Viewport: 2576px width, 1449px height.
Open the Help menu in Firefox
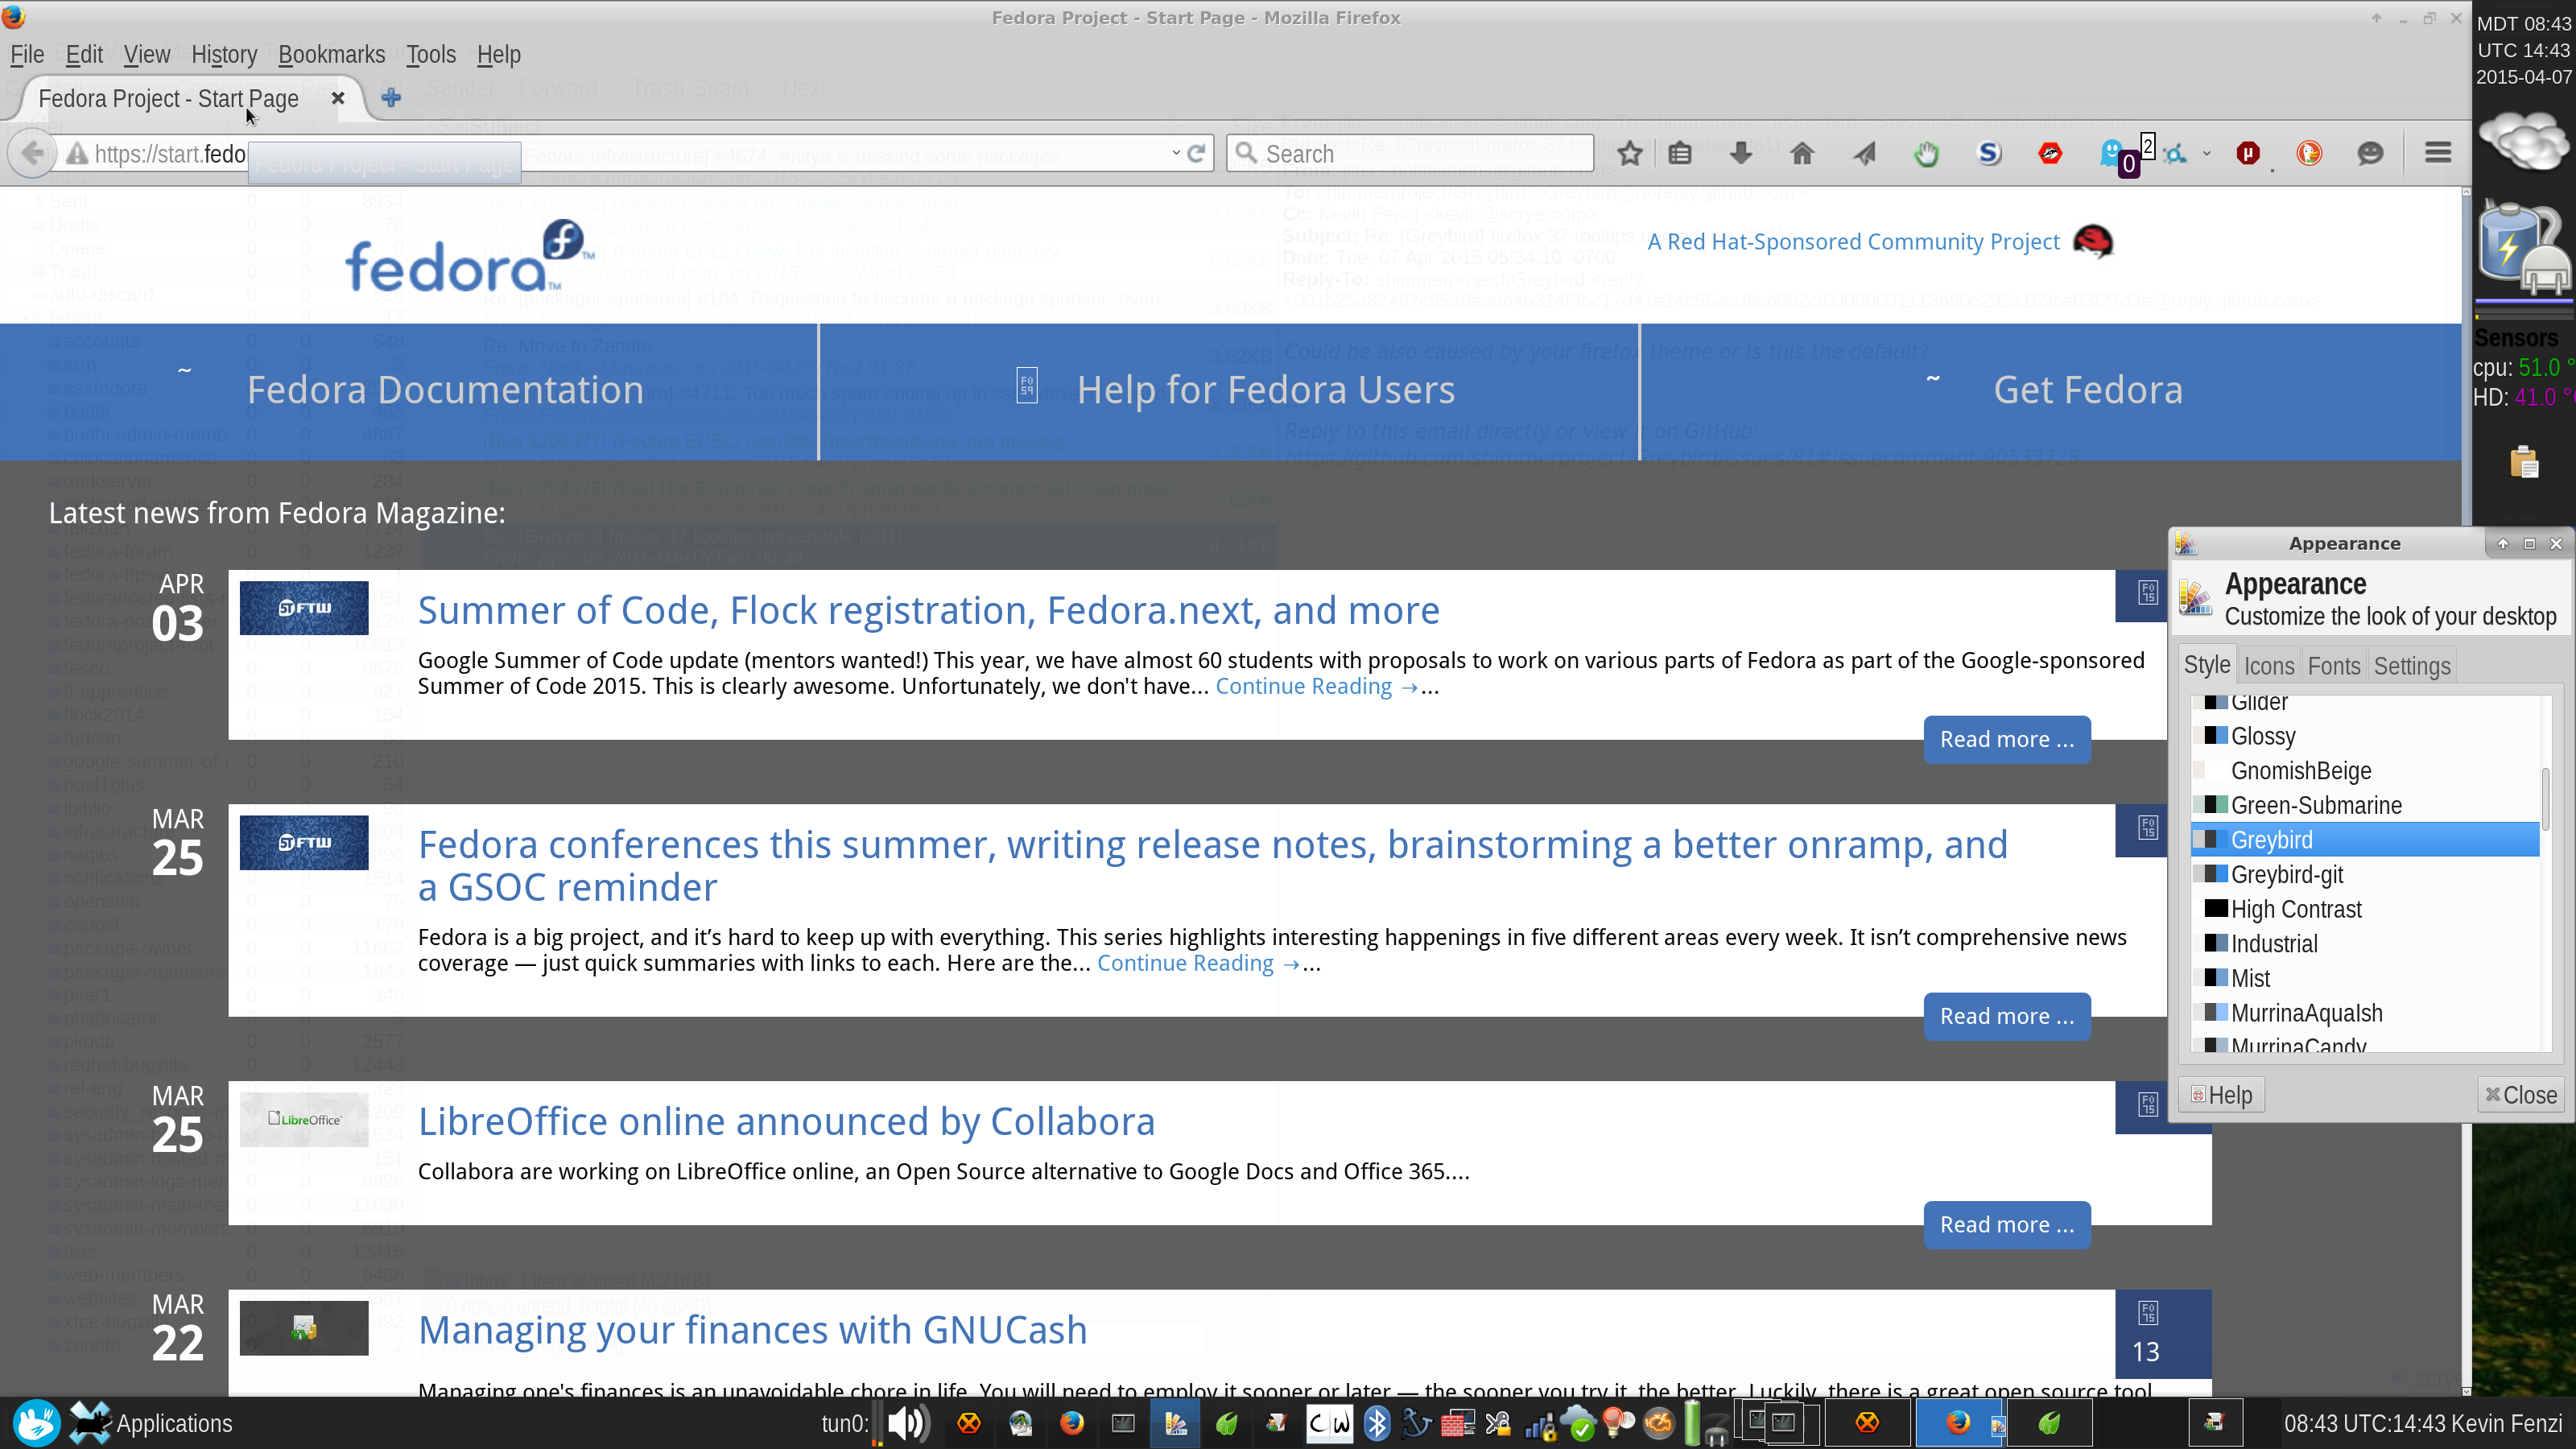tap(498, 54)
